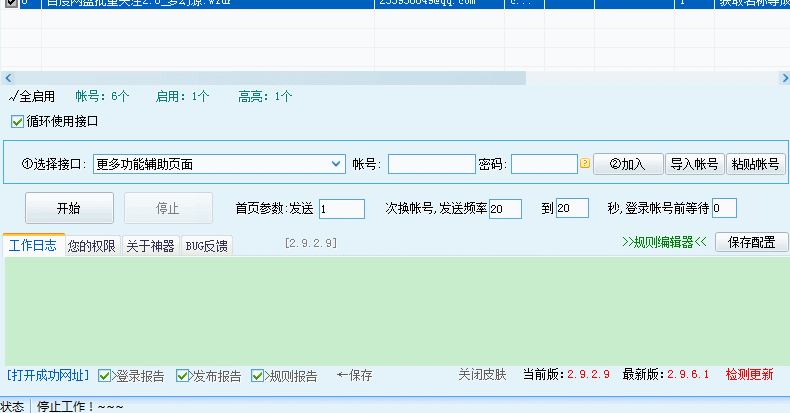This screenshot has width=790, height=413.
Task: Open the 规则编辑器 link
Action: click(x=664, y=242)
